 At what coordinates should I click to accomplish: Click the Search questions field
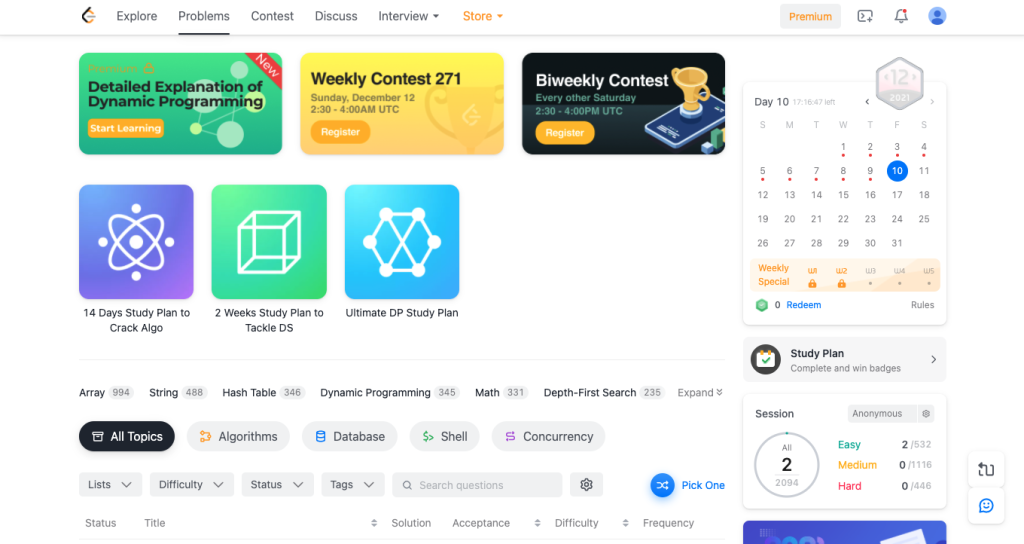click(x=477, y=485)
